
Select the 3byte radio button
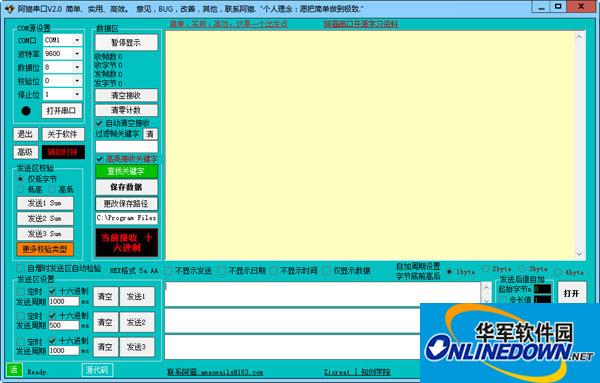click(x=522, y=269)
